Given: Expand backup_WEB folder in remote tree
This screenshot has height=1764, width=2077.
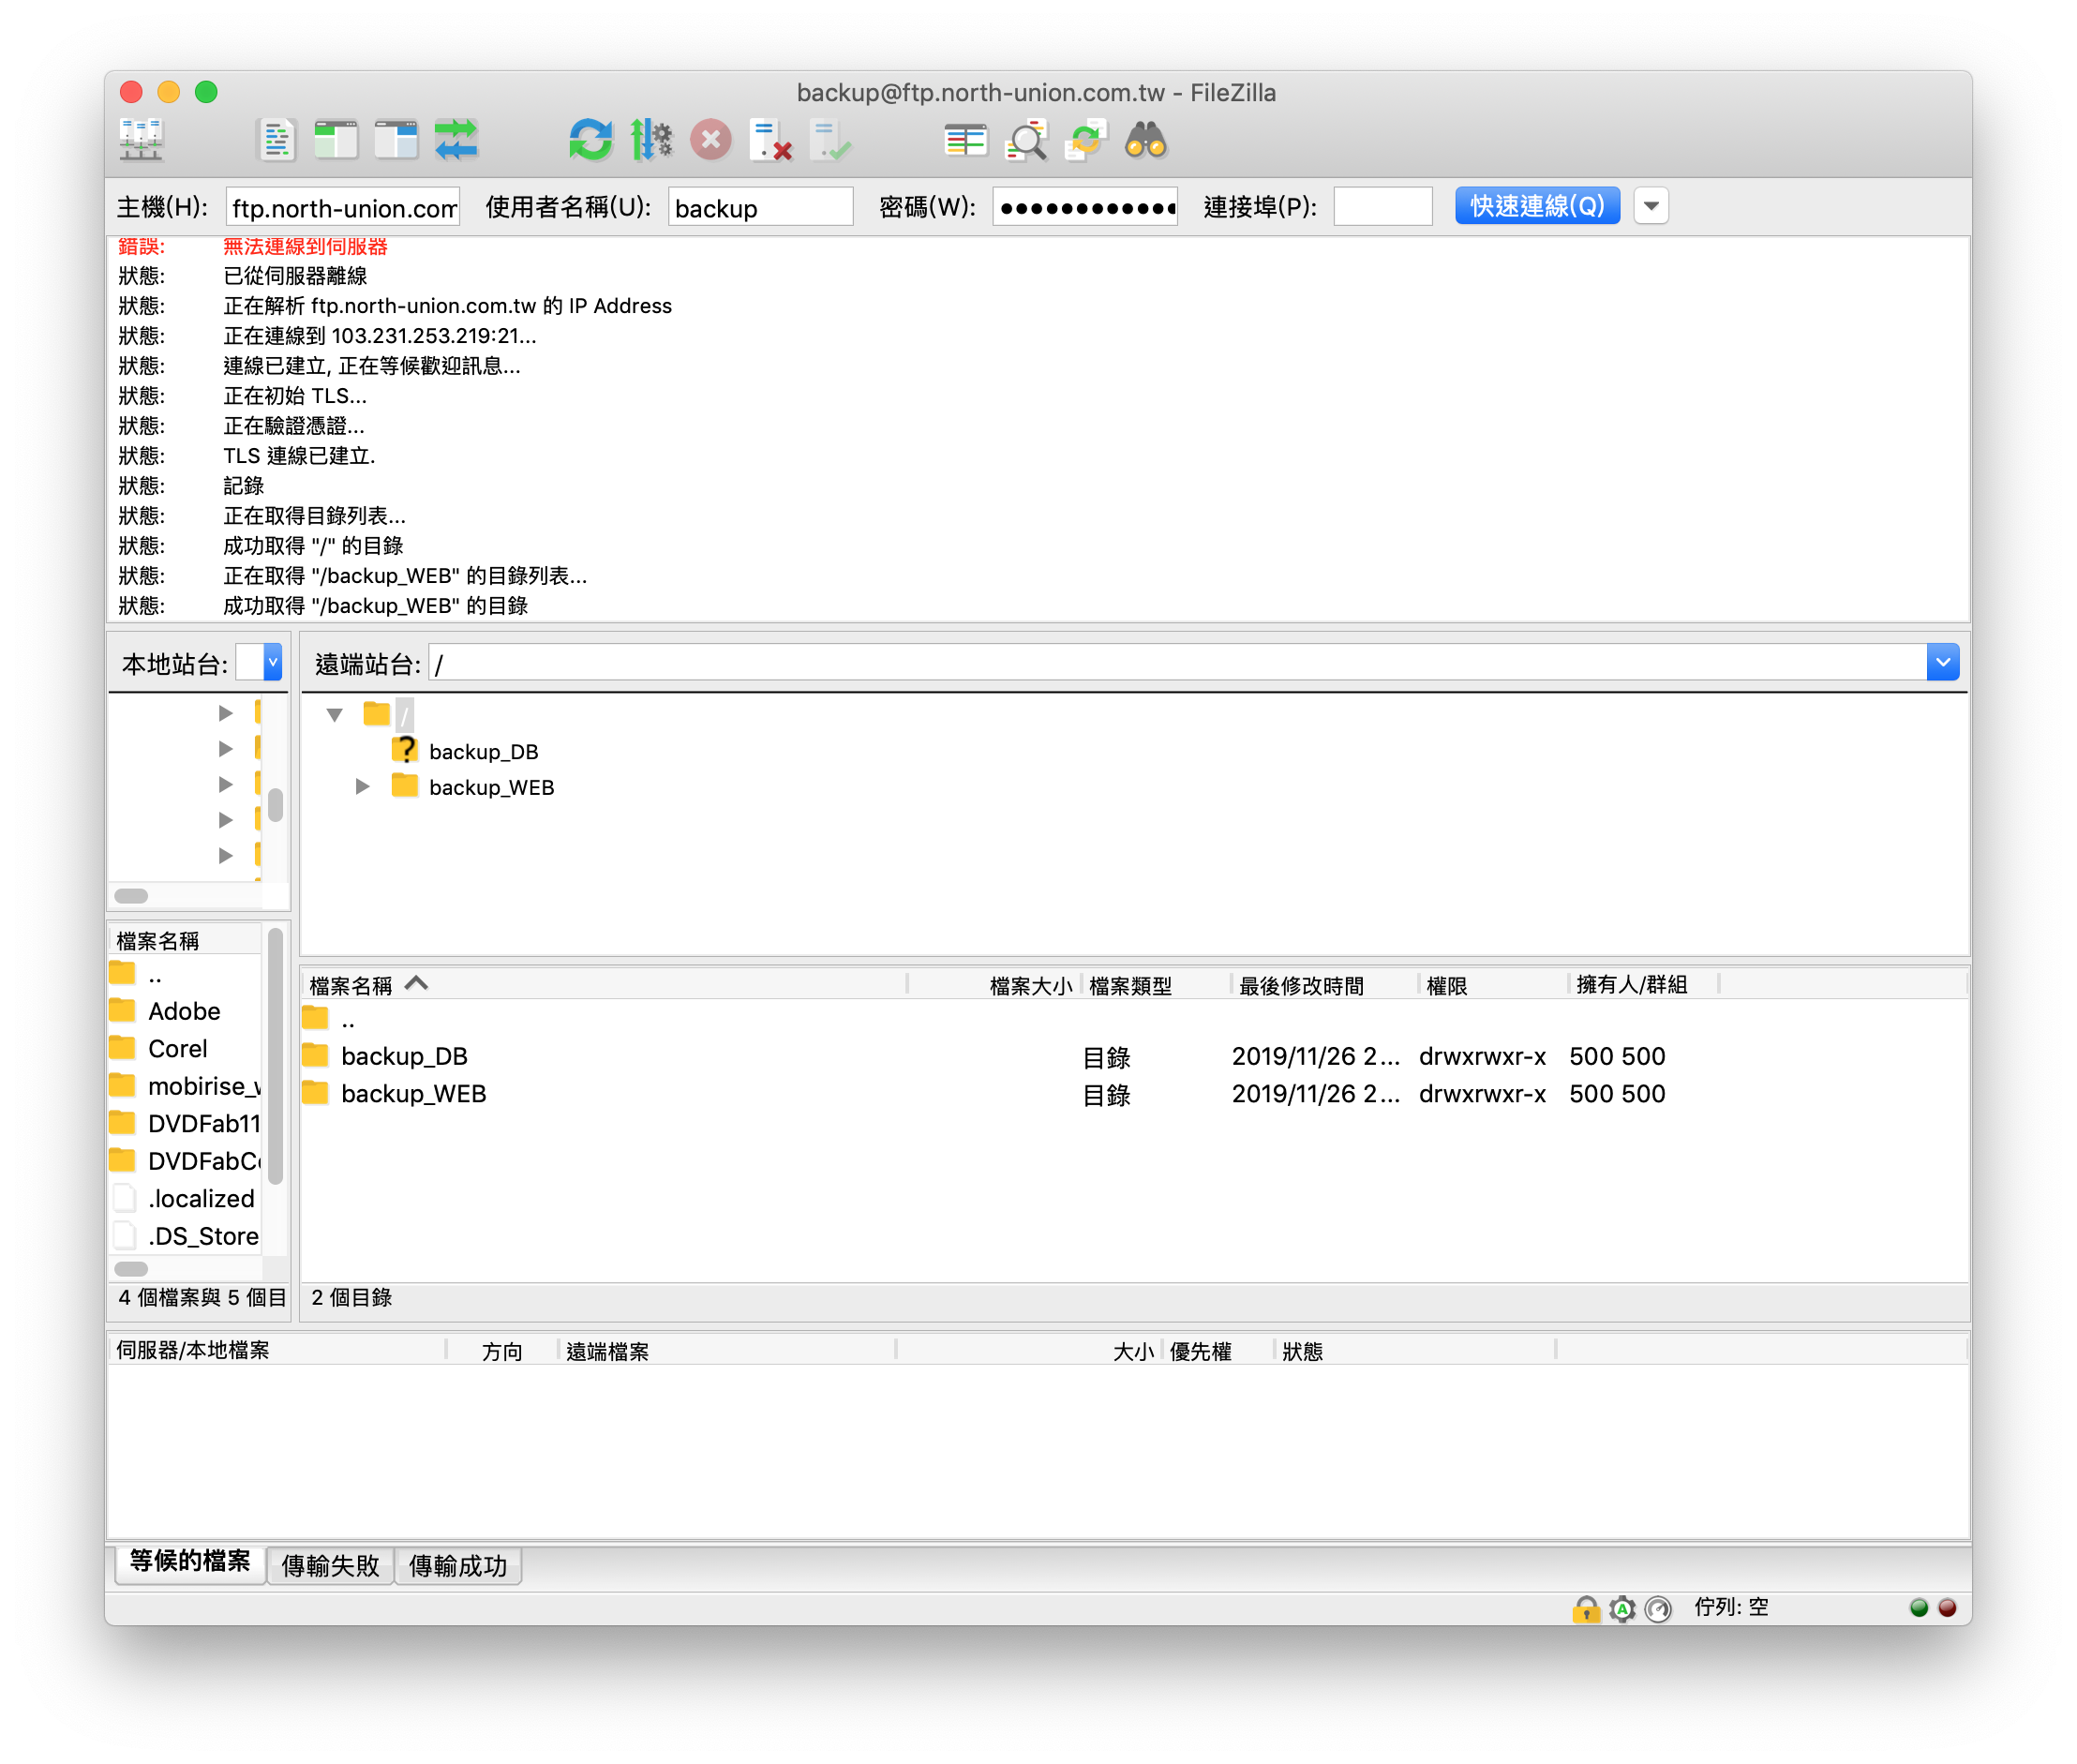Looking at the screenshot, I should pos(363,787).
